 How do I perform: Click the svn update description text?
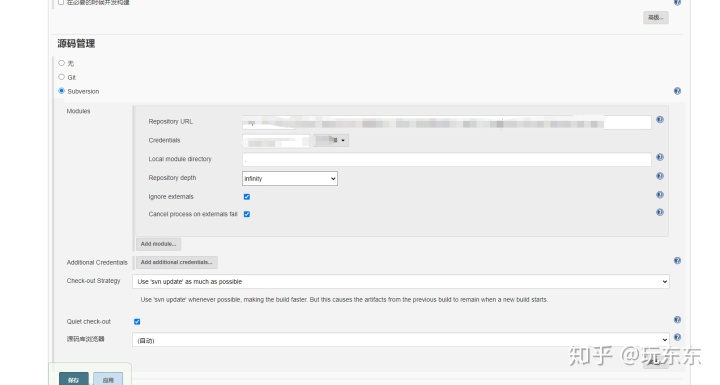344,300
